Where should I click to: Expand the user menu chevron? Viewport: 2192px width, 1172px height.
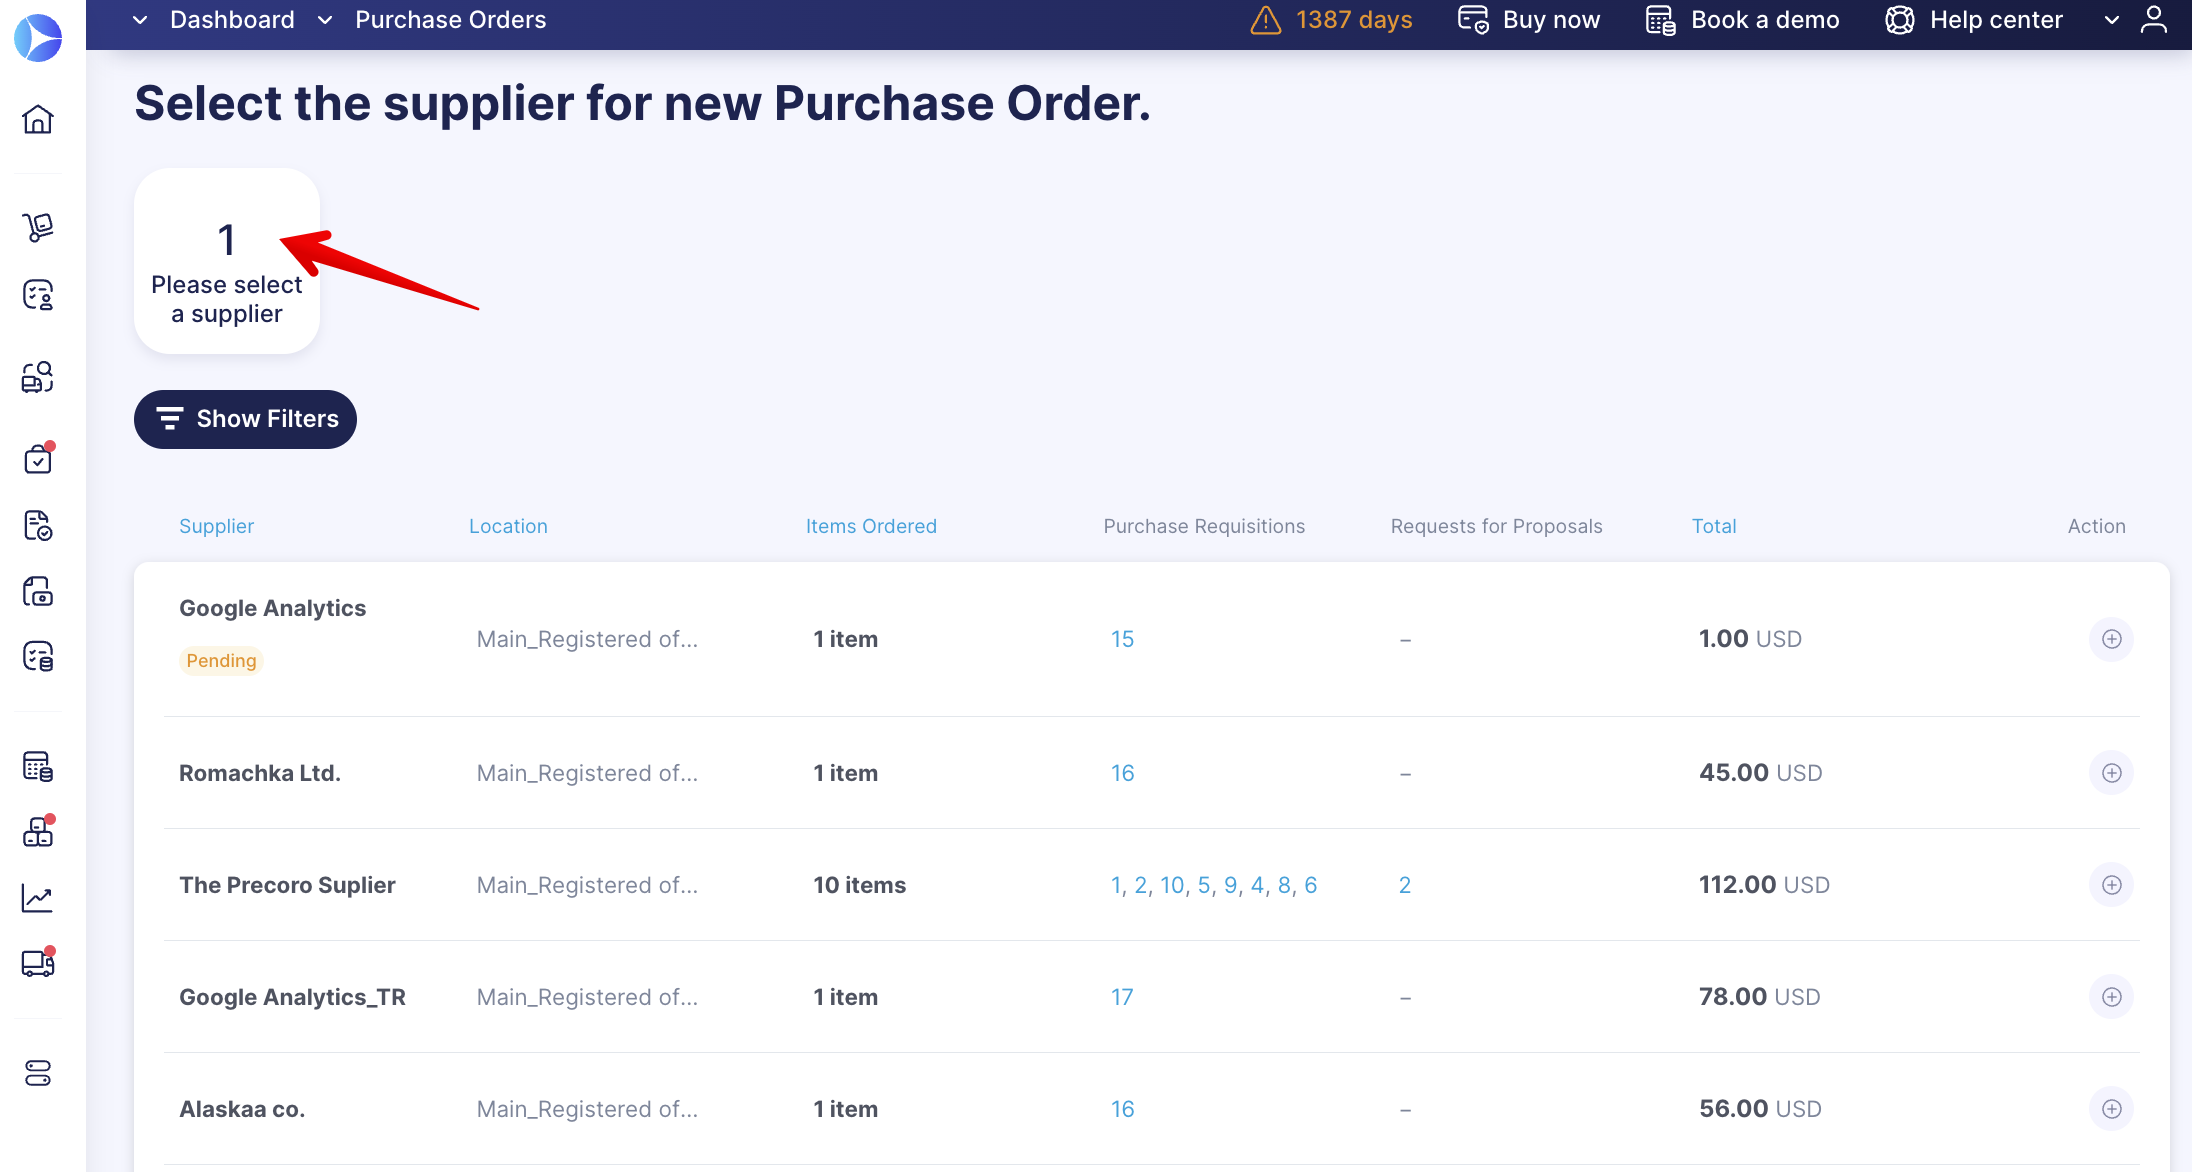point(2112,20)
